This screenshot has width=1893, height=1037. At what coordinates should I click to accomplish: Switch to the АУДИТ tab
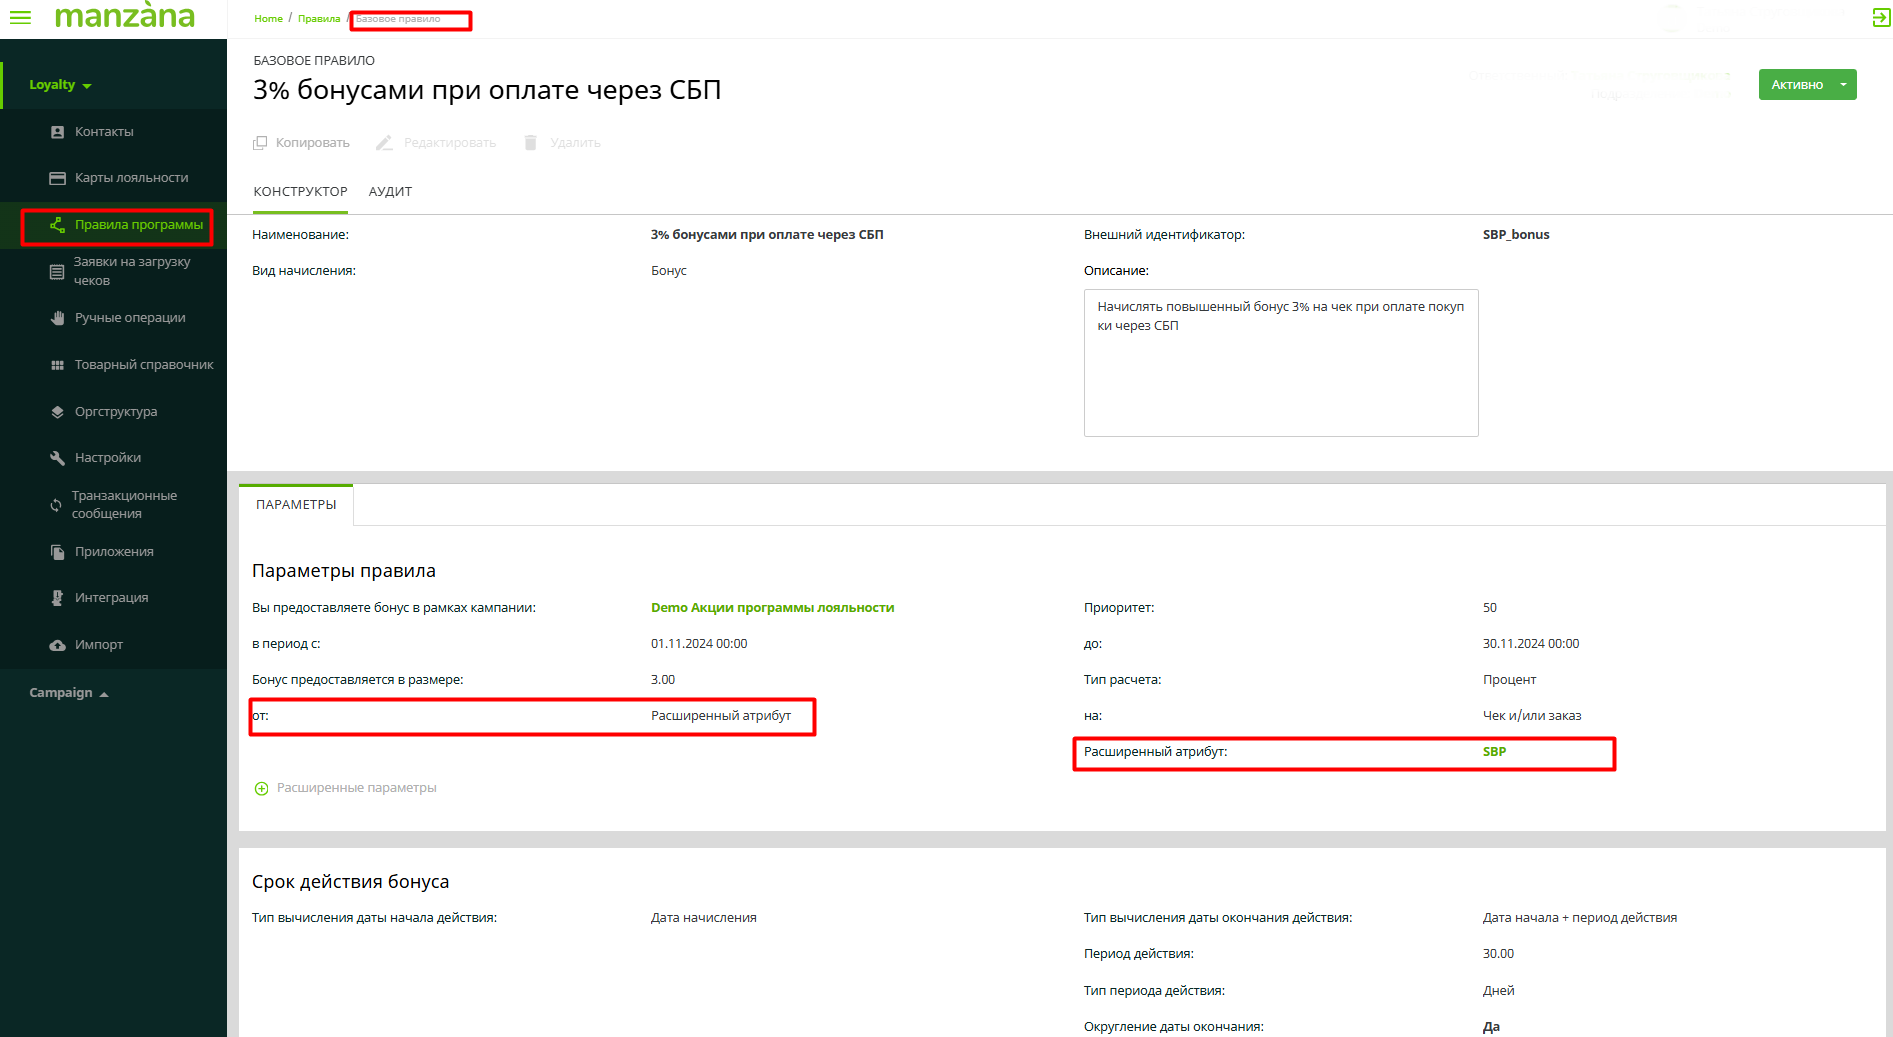(x=390, y=192)
